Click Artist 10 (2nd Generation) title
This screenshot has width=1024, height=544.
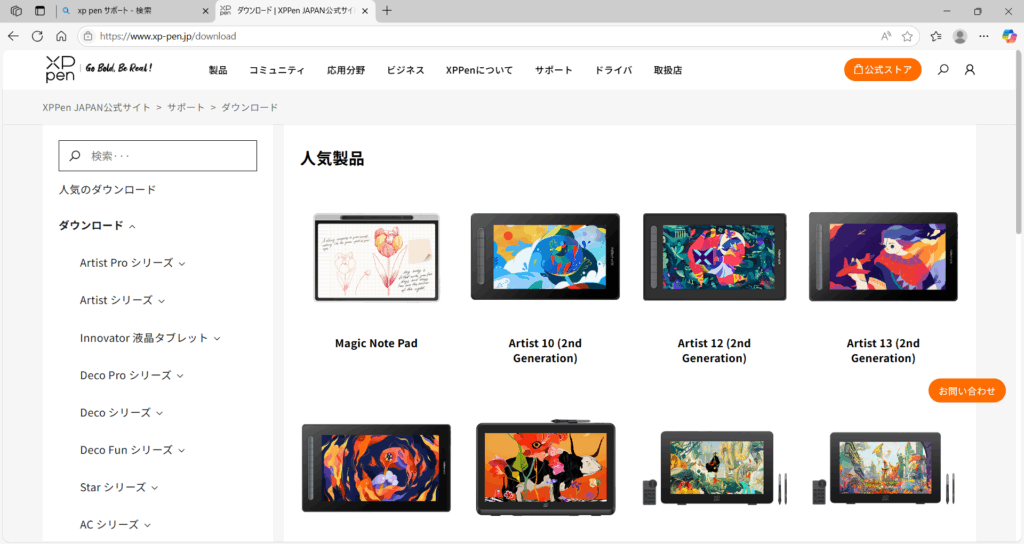(x=545, y=351)
